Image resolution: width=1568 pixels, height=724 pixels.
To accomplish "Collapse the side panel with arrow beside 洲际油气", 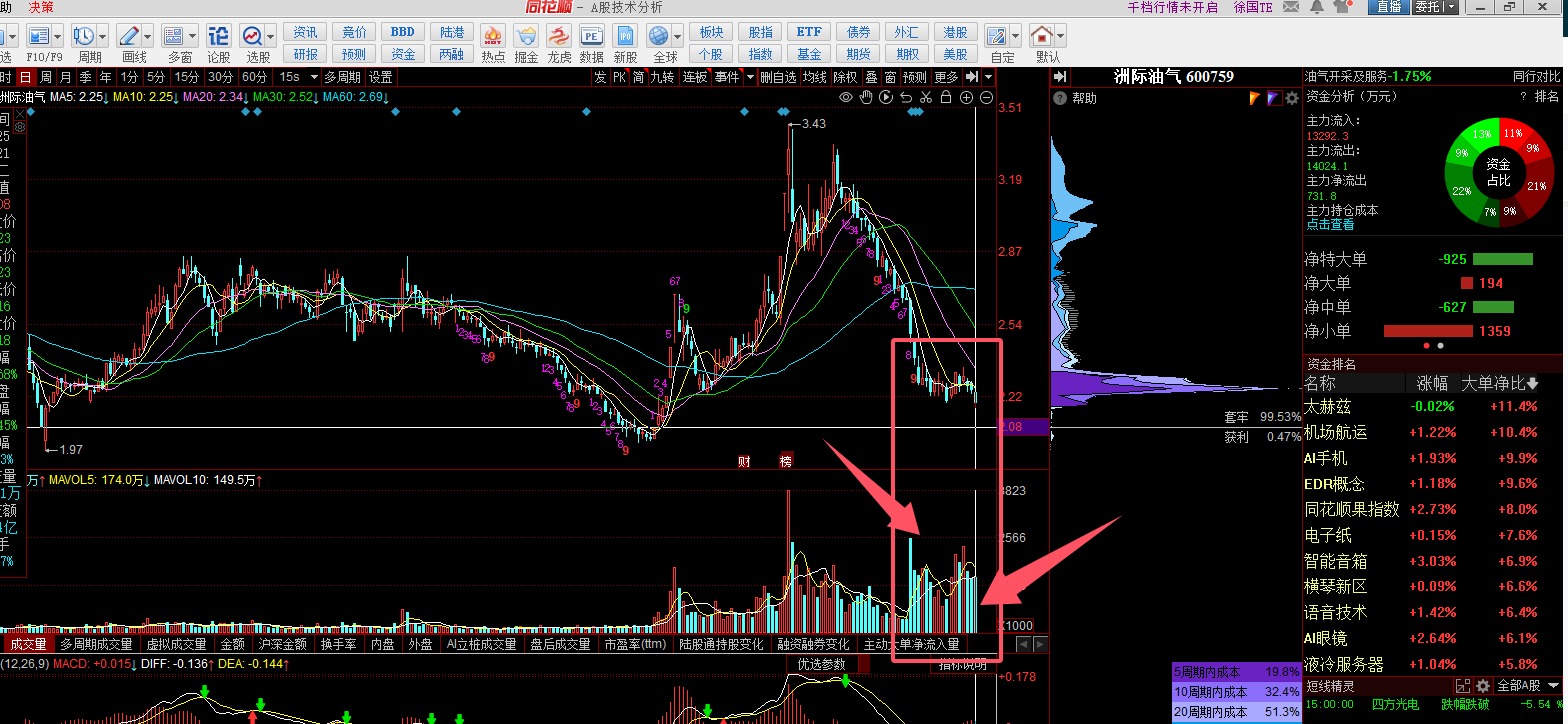I will (1060, 77).
